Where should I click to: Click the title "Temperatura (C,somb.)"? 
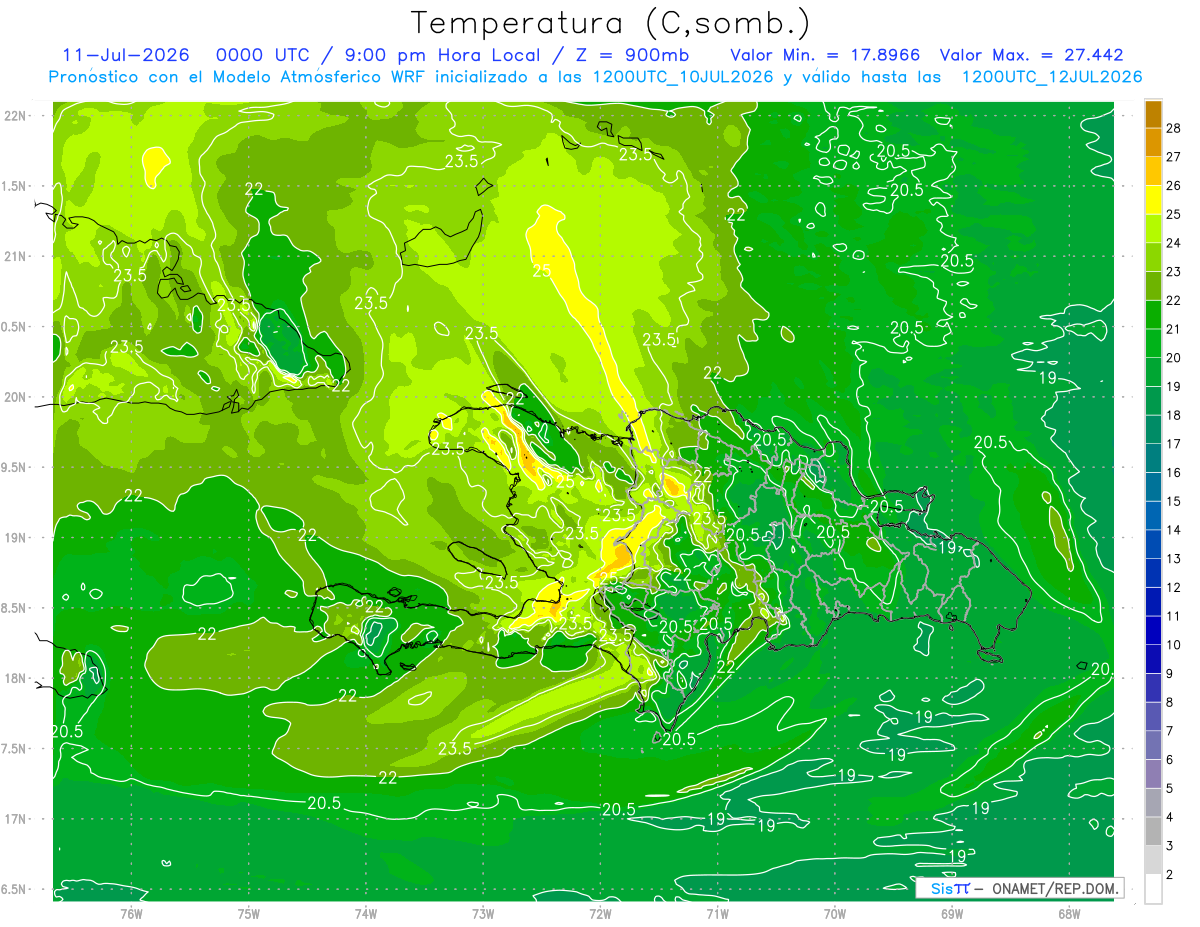coord(611,23)
